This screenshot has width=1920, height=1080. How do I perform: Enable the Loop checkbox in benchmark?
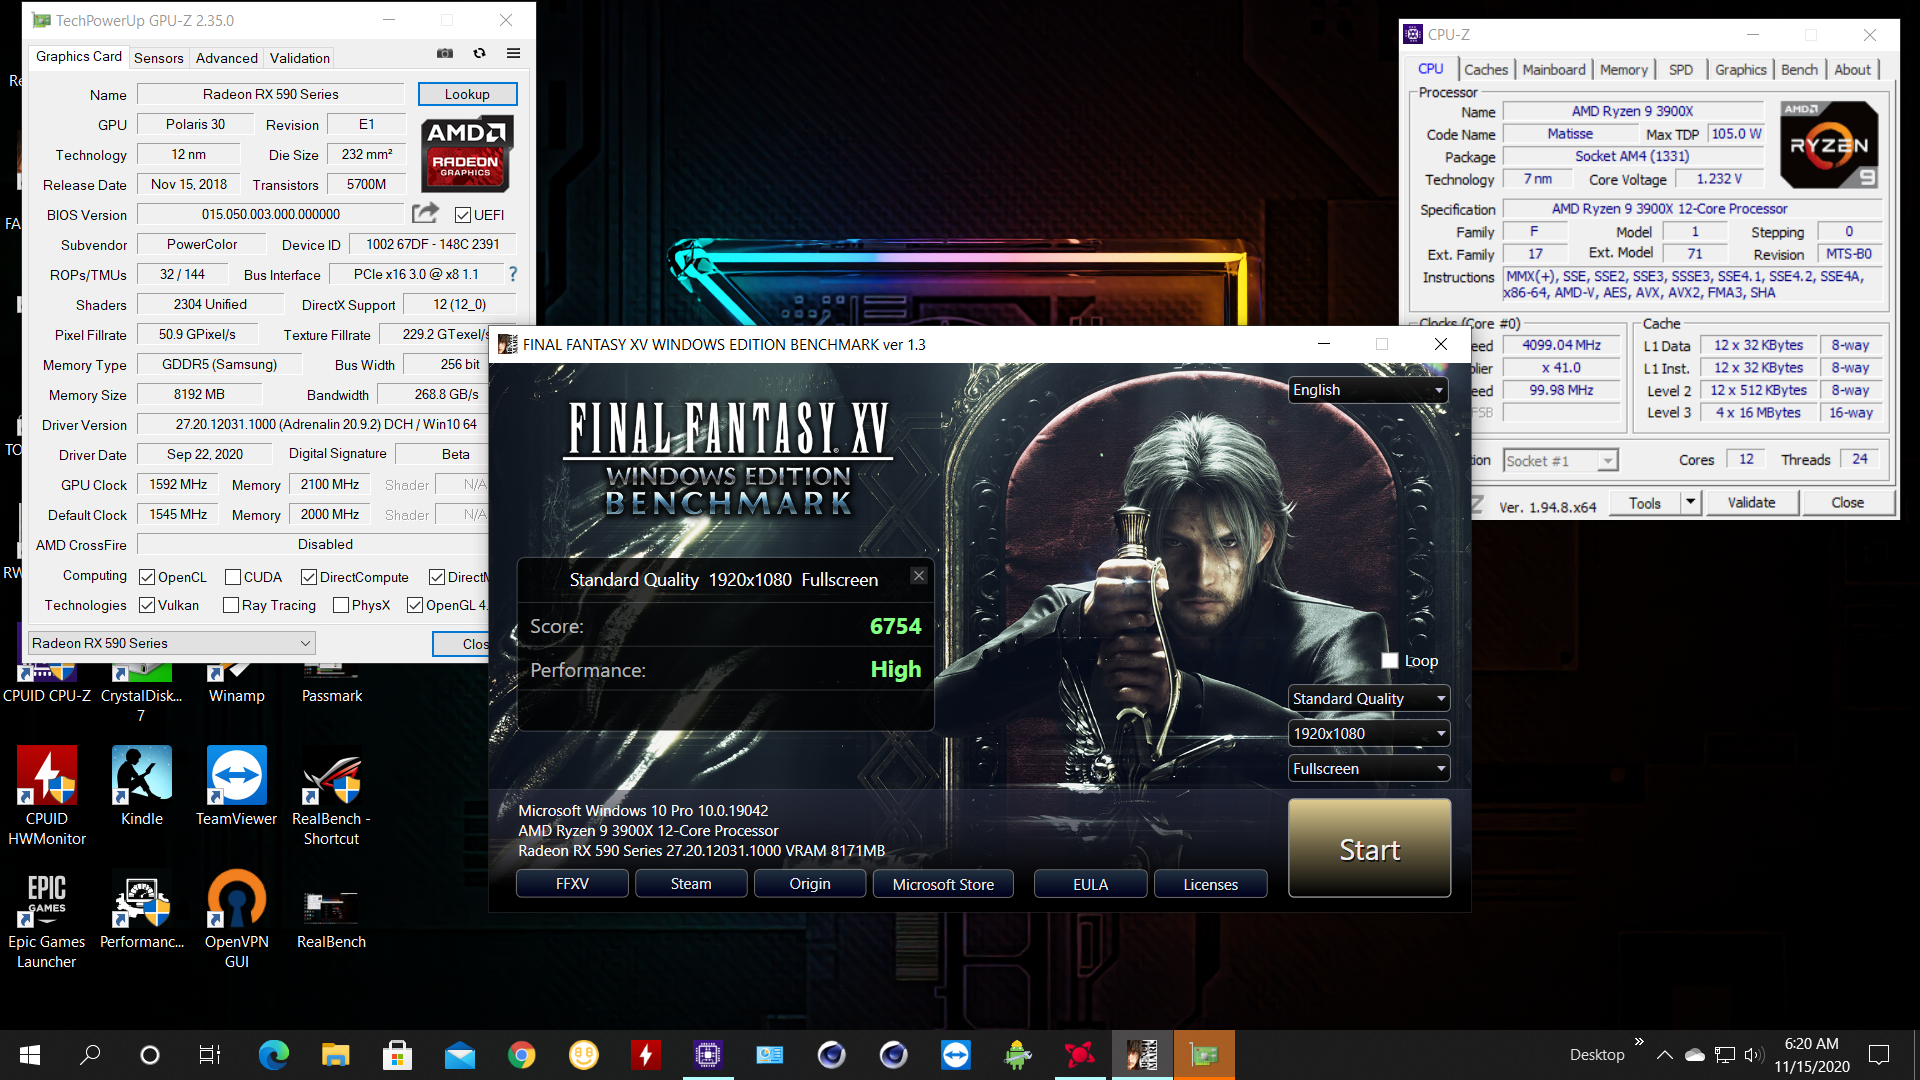(x=1390, y=661)
